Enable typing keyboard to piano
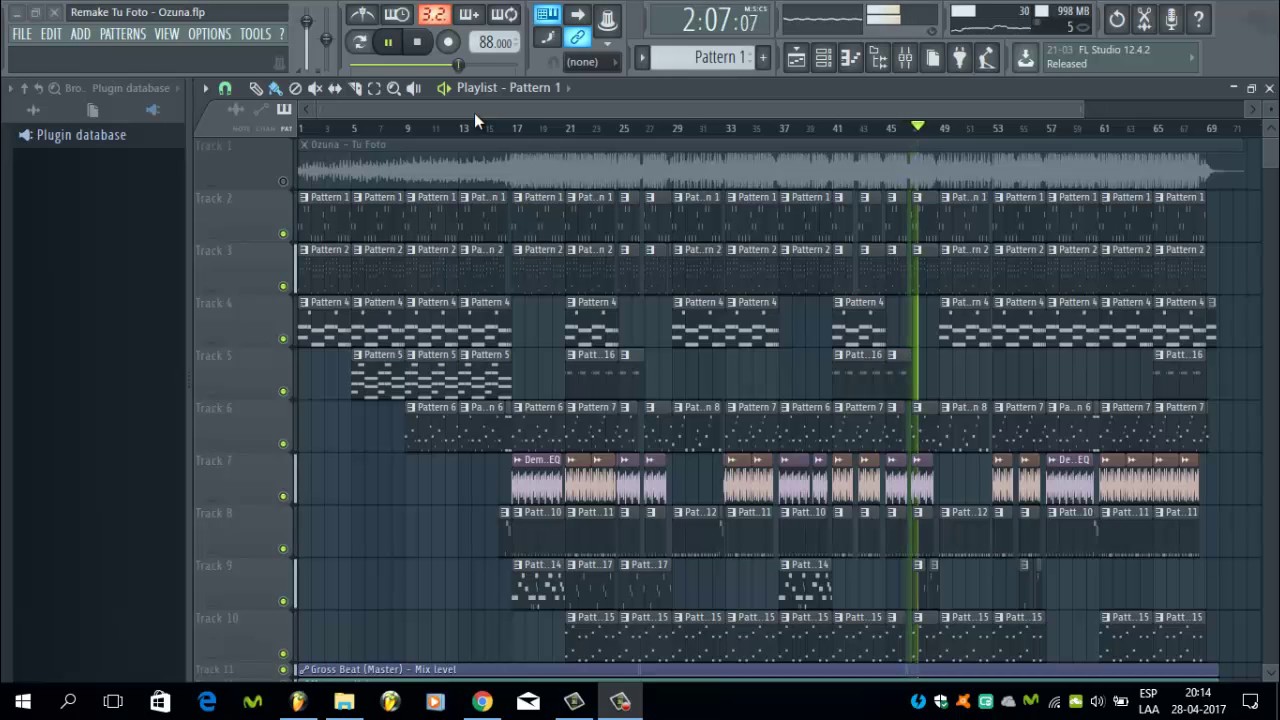This screenshot has width=1280, height=720. tap(547, 15)
